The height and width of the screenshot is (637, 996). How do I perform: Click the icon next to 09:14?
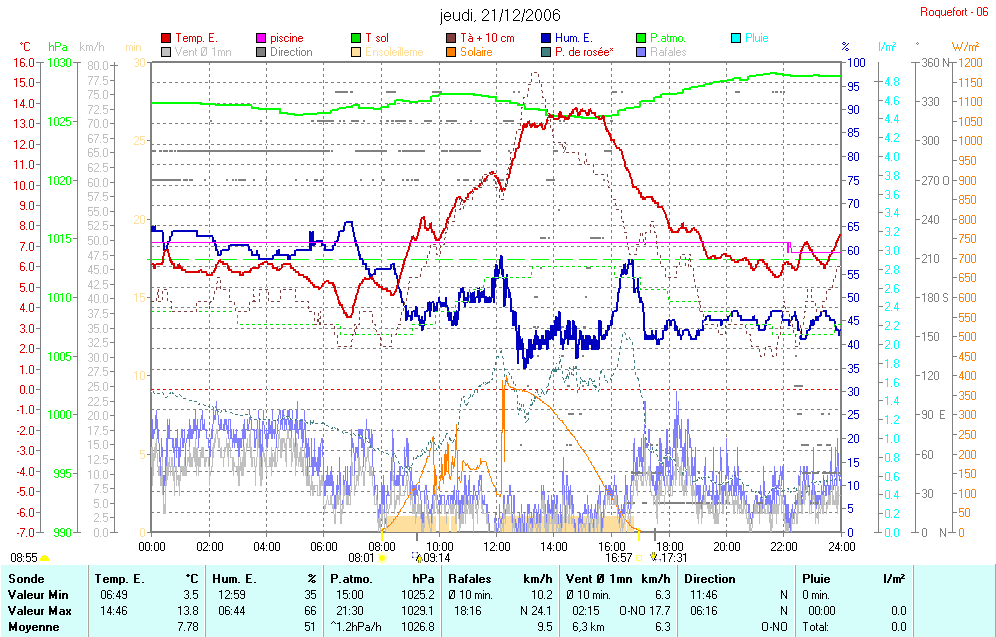coord(418,558)
